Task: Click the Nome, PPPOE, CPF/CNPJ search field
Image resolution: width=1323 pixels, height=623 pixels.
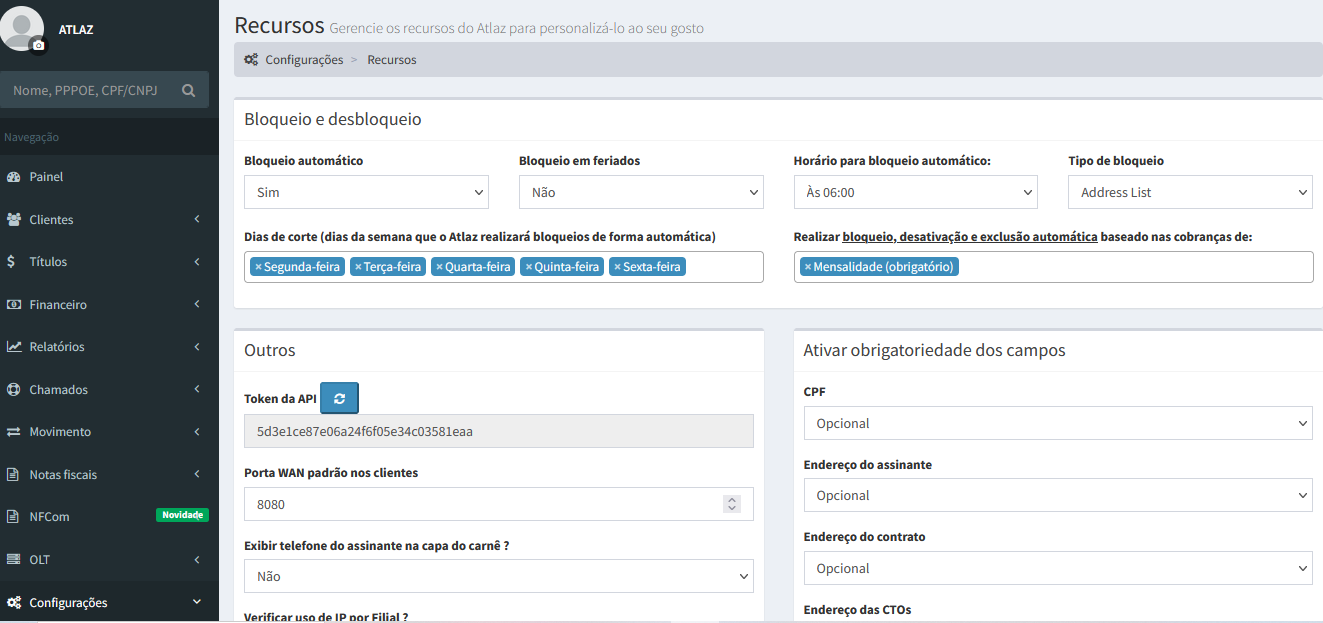Action: tap(92, 90)
